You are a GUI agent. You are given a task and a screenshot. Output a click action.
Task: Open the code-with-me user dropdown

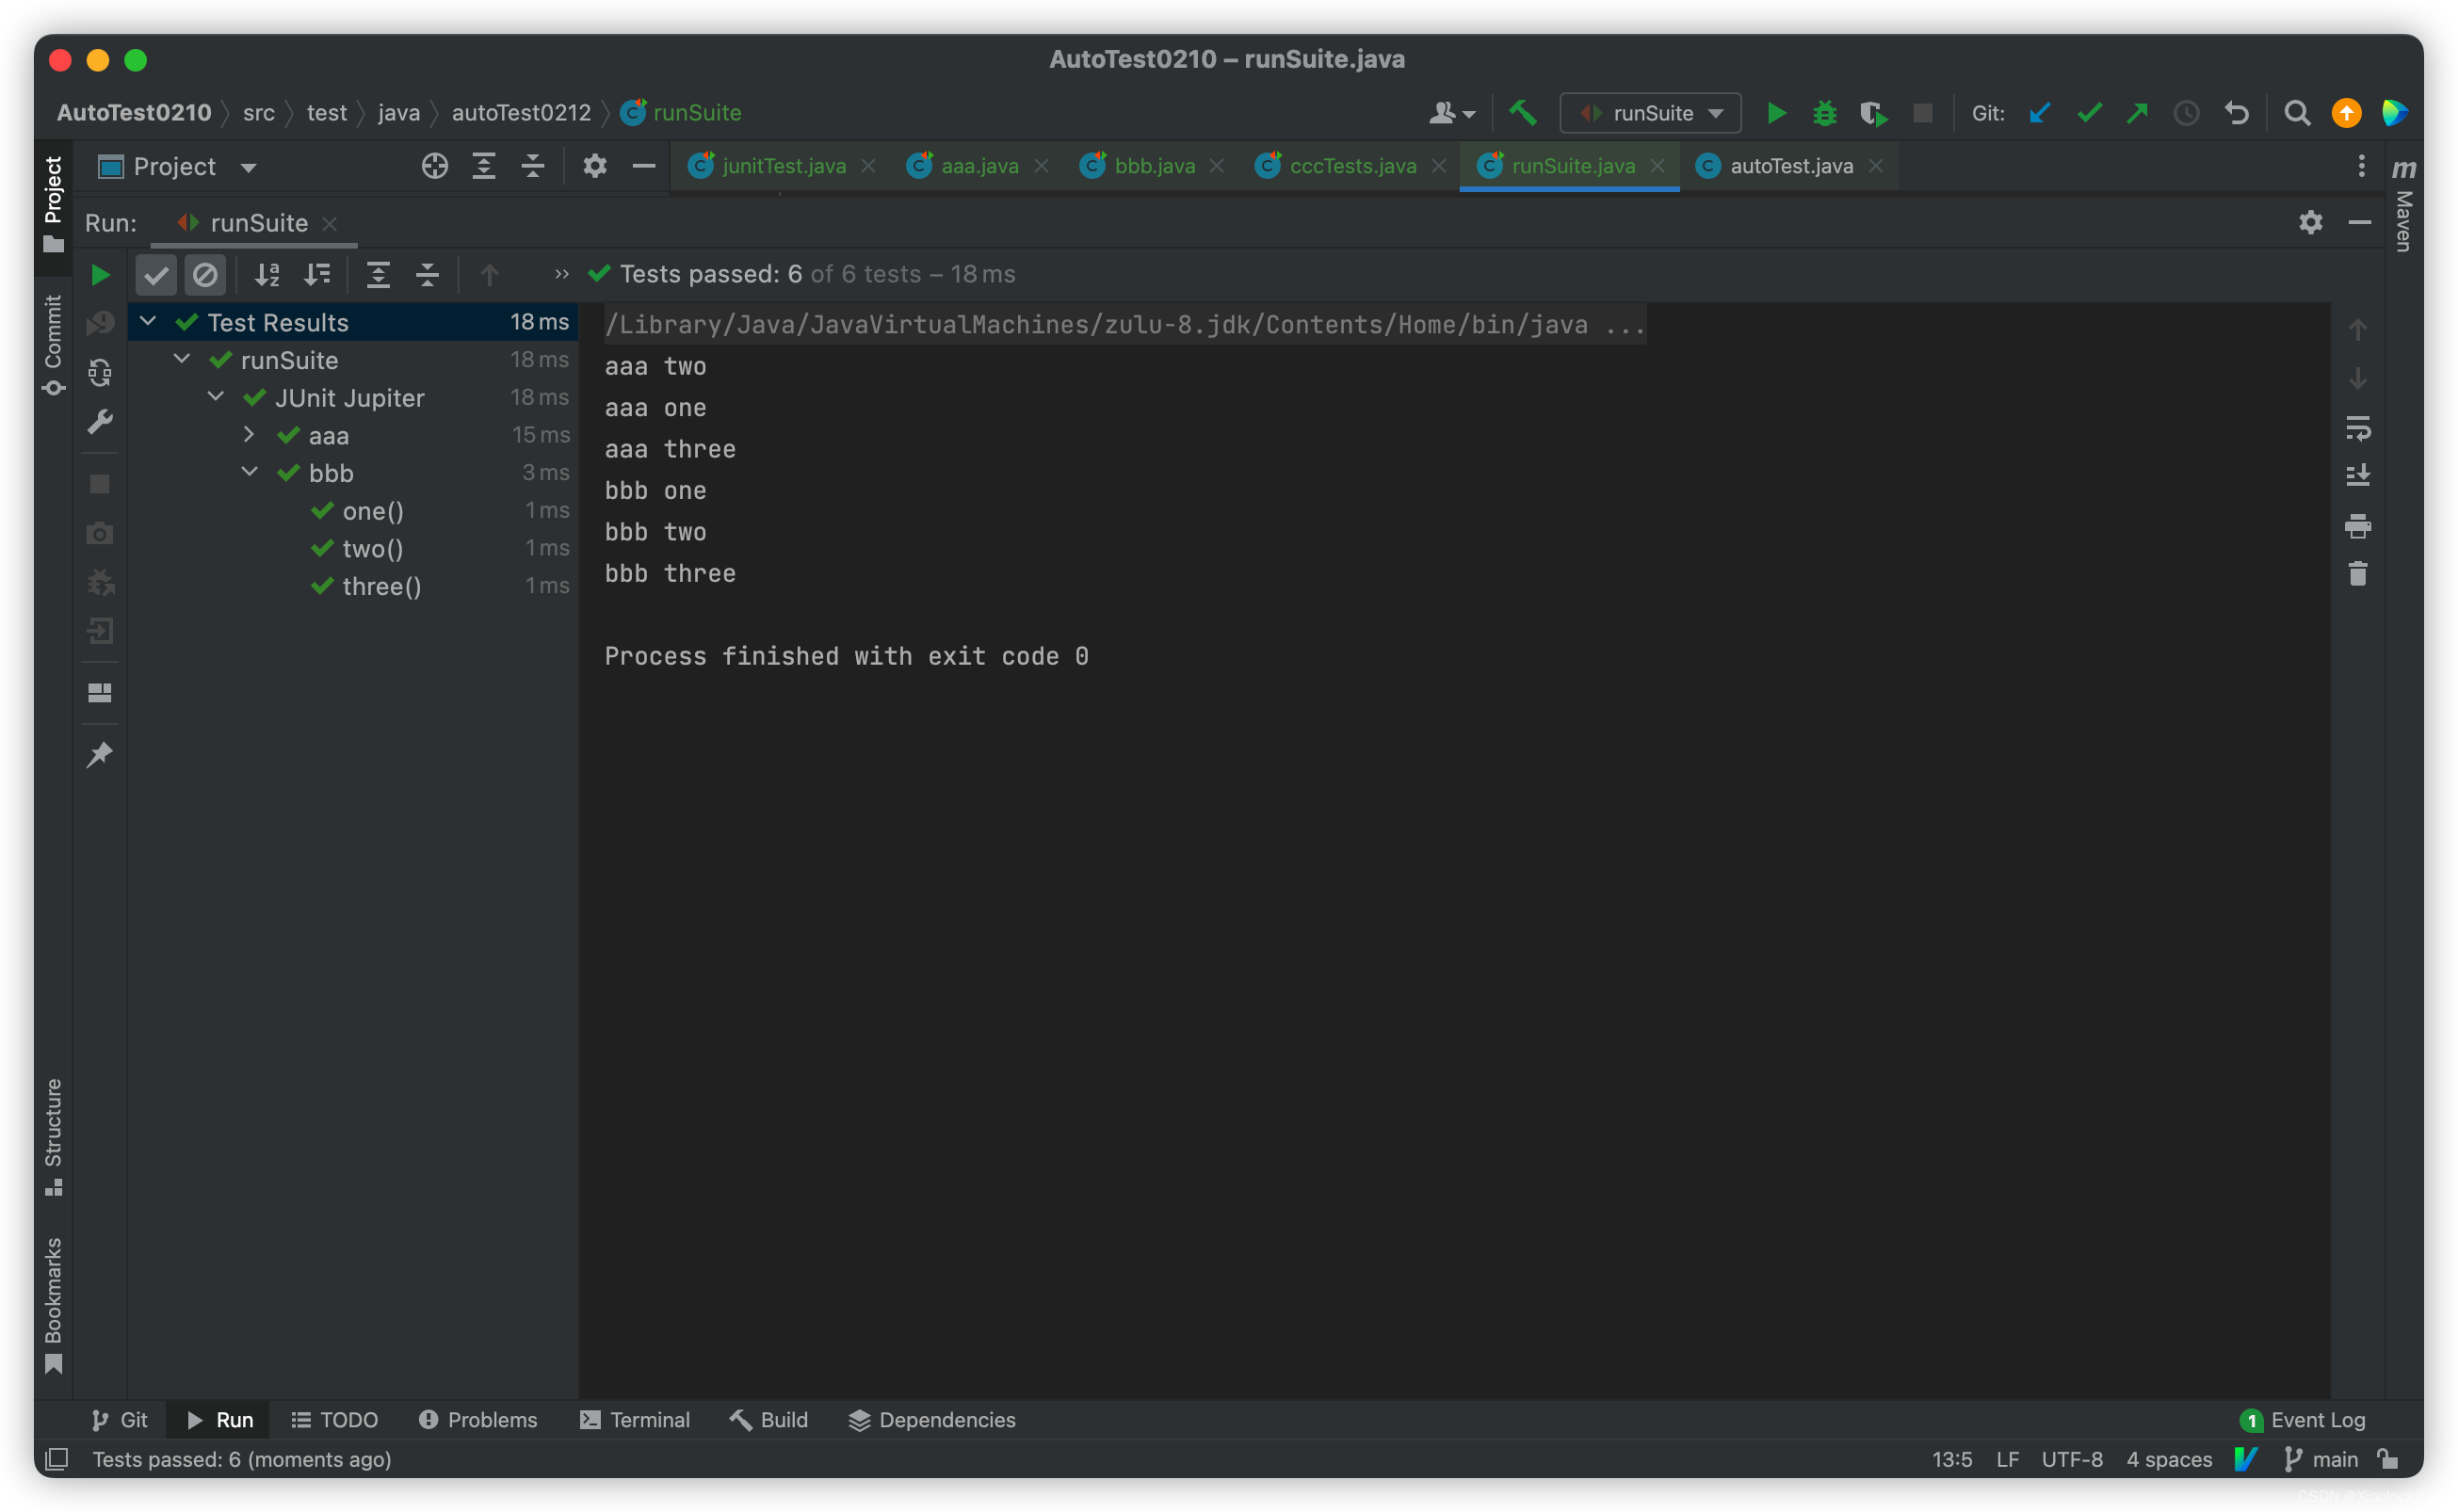pos(1452,113)
